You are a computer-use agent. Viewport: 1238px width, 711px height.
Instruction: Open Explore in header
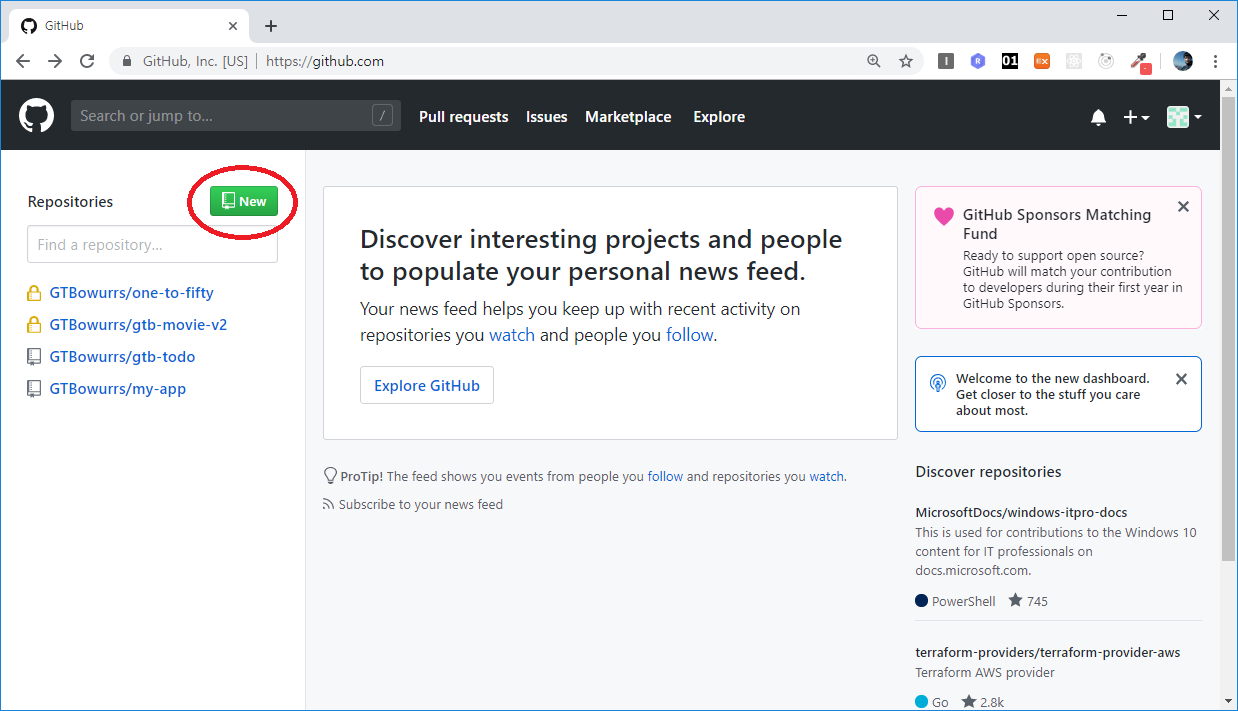[x=719, y=117]
